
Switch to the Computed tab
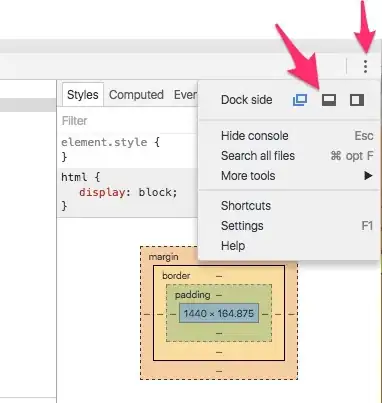pos(136,95)
